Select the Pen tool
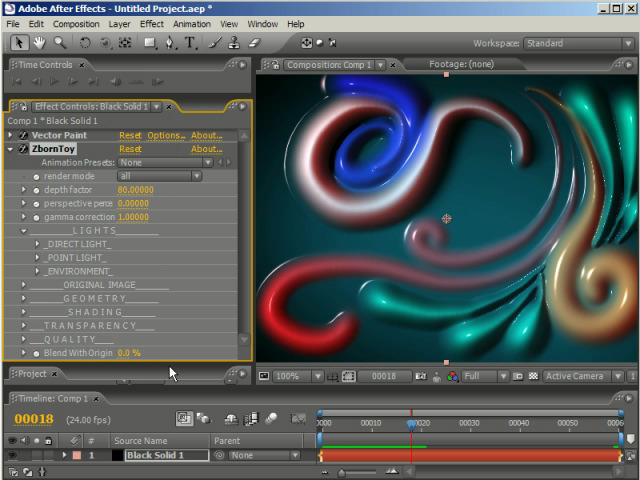 [x=170, y=43]
